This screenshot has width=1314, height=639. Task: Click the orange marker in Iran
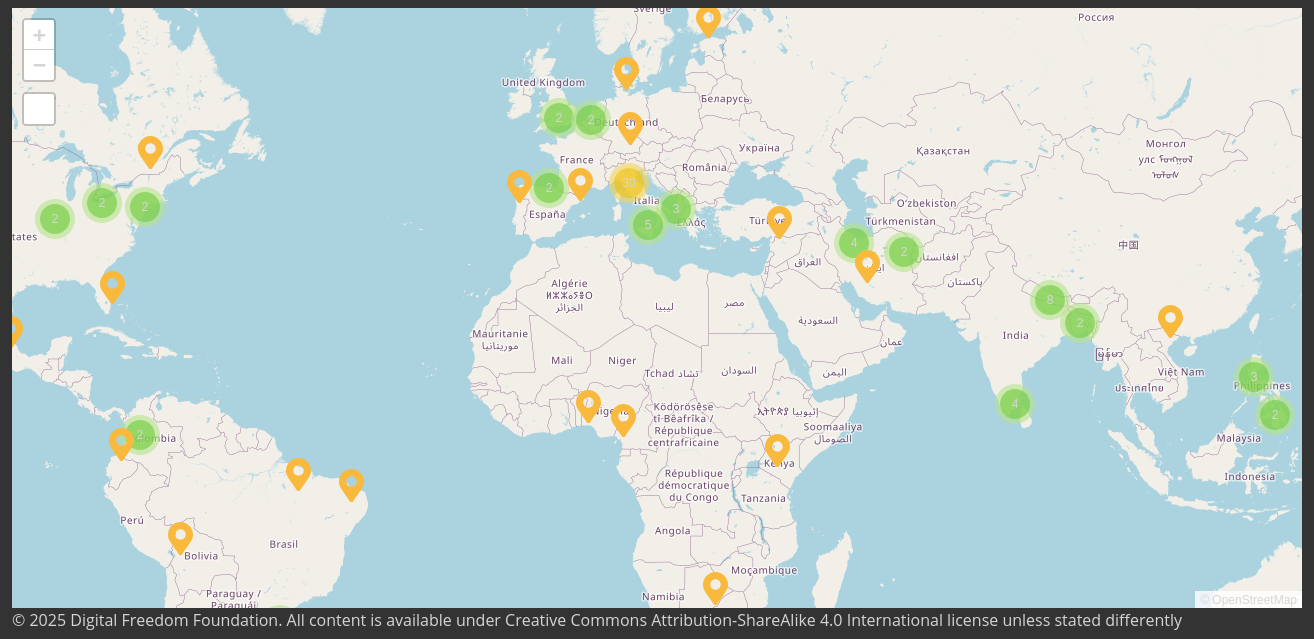pos(867,264)
